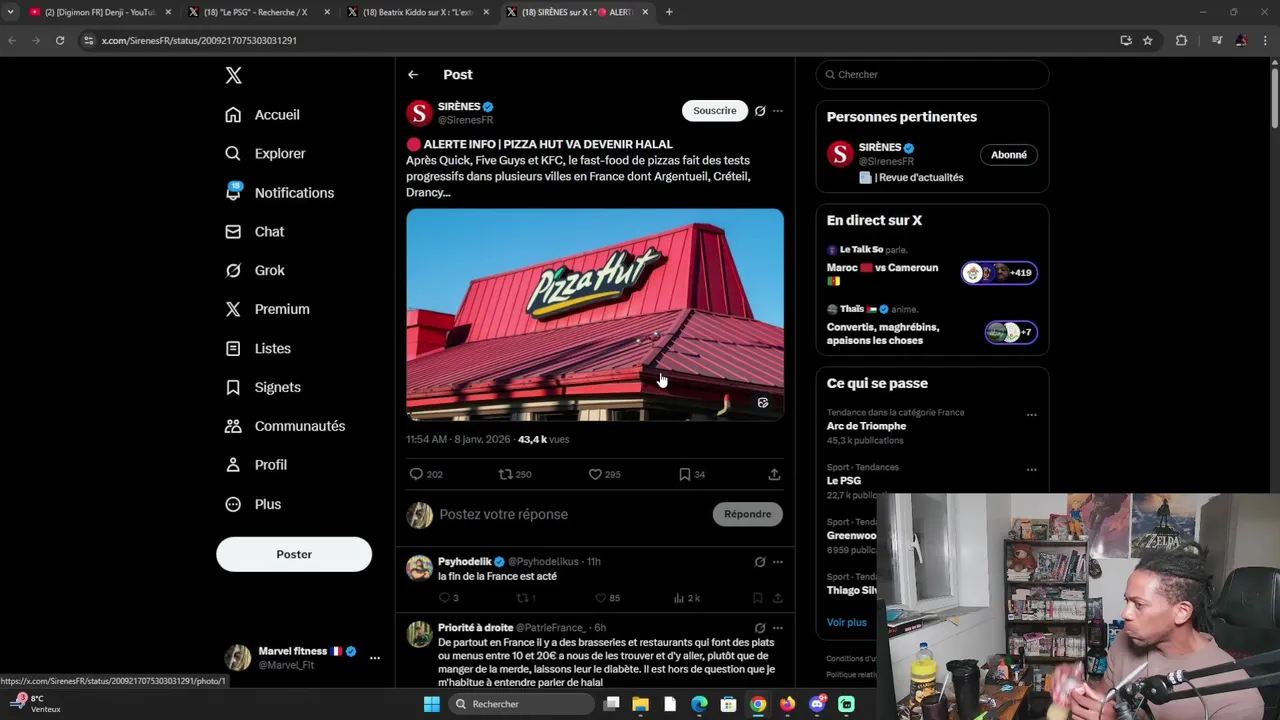Go back with the Post arrow

click(413, 75)
